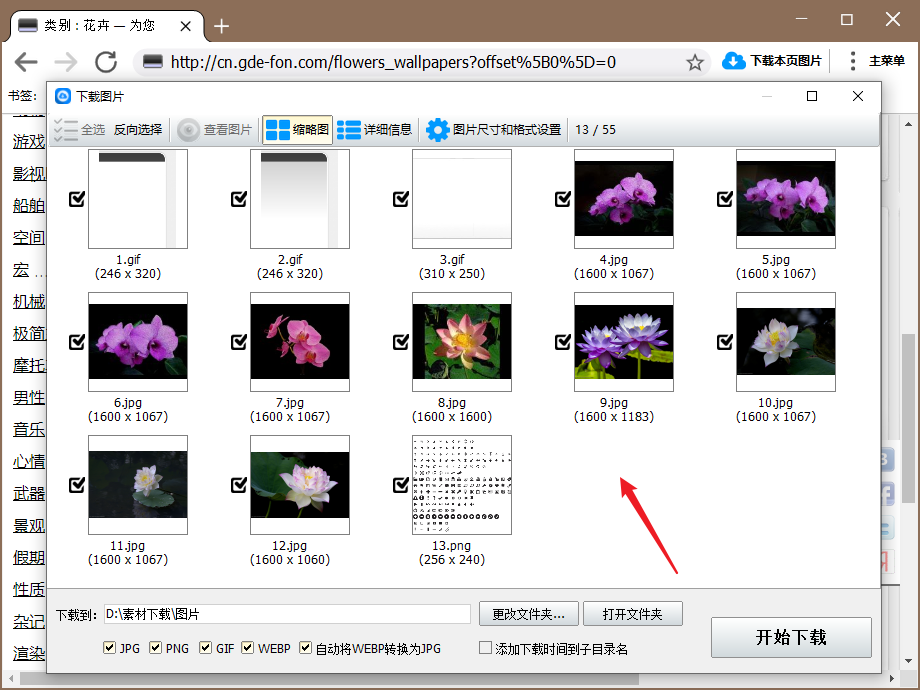Image resolution: width=920 pixels, height=690 pixels.
Task: Open the 假期 category link in sidebar
Action: (x=29, y=557)
